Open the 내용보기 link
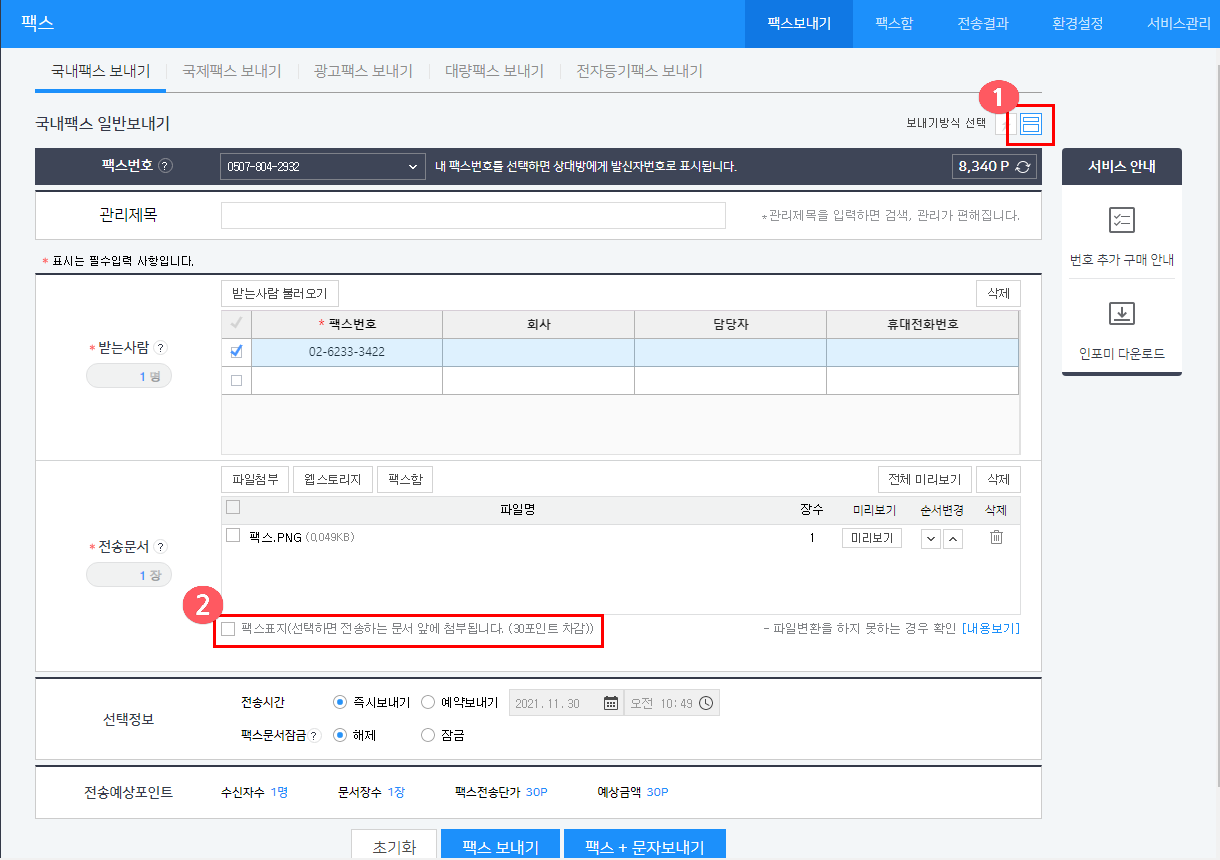Viewport: 1220px width, 860px height. tap(990, 629)
